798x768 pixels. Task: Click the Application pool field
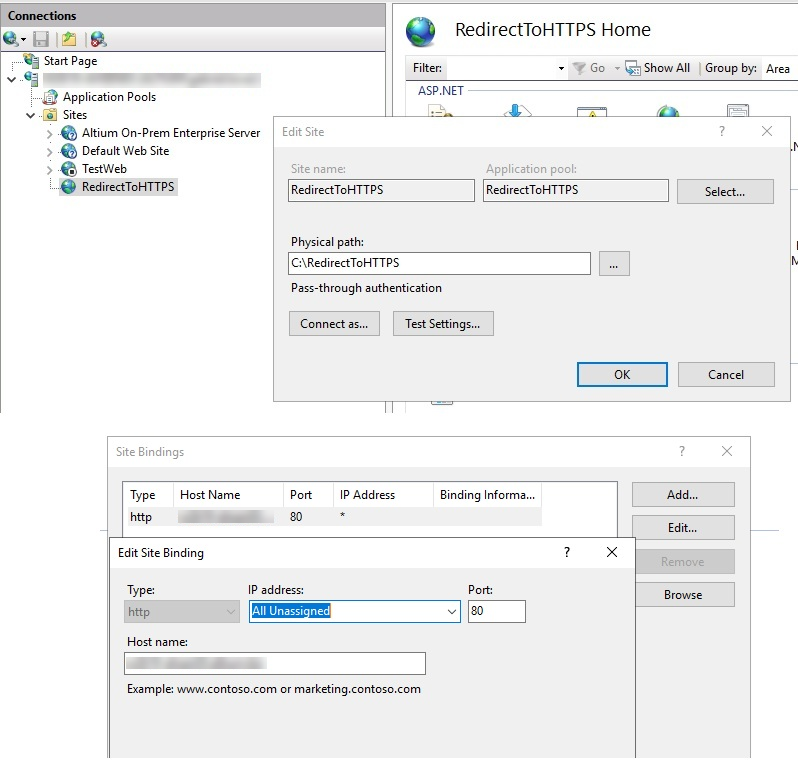(576, 190)
